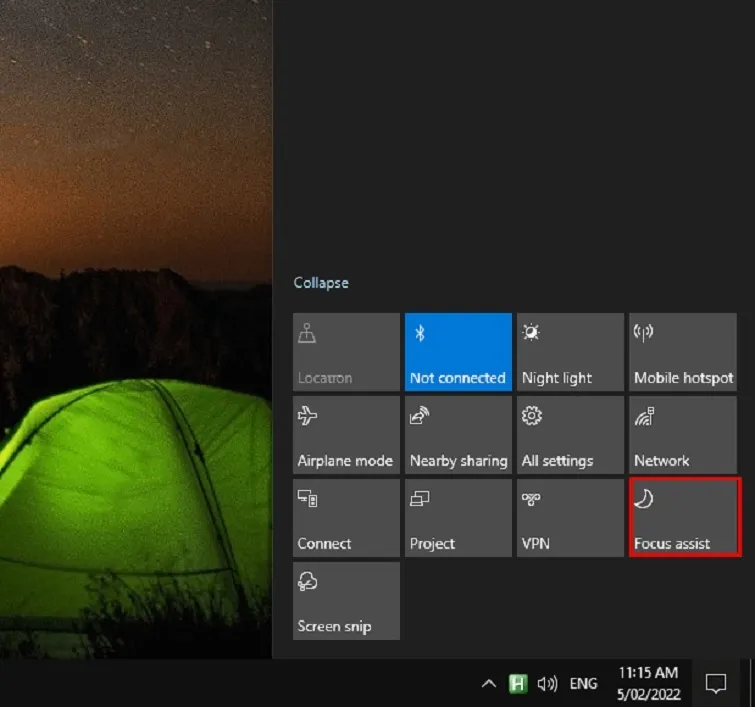This screenshot has width=755, height=707.
Task: Toggle Bluetooth Not connected tile
Action: (458, 352)
